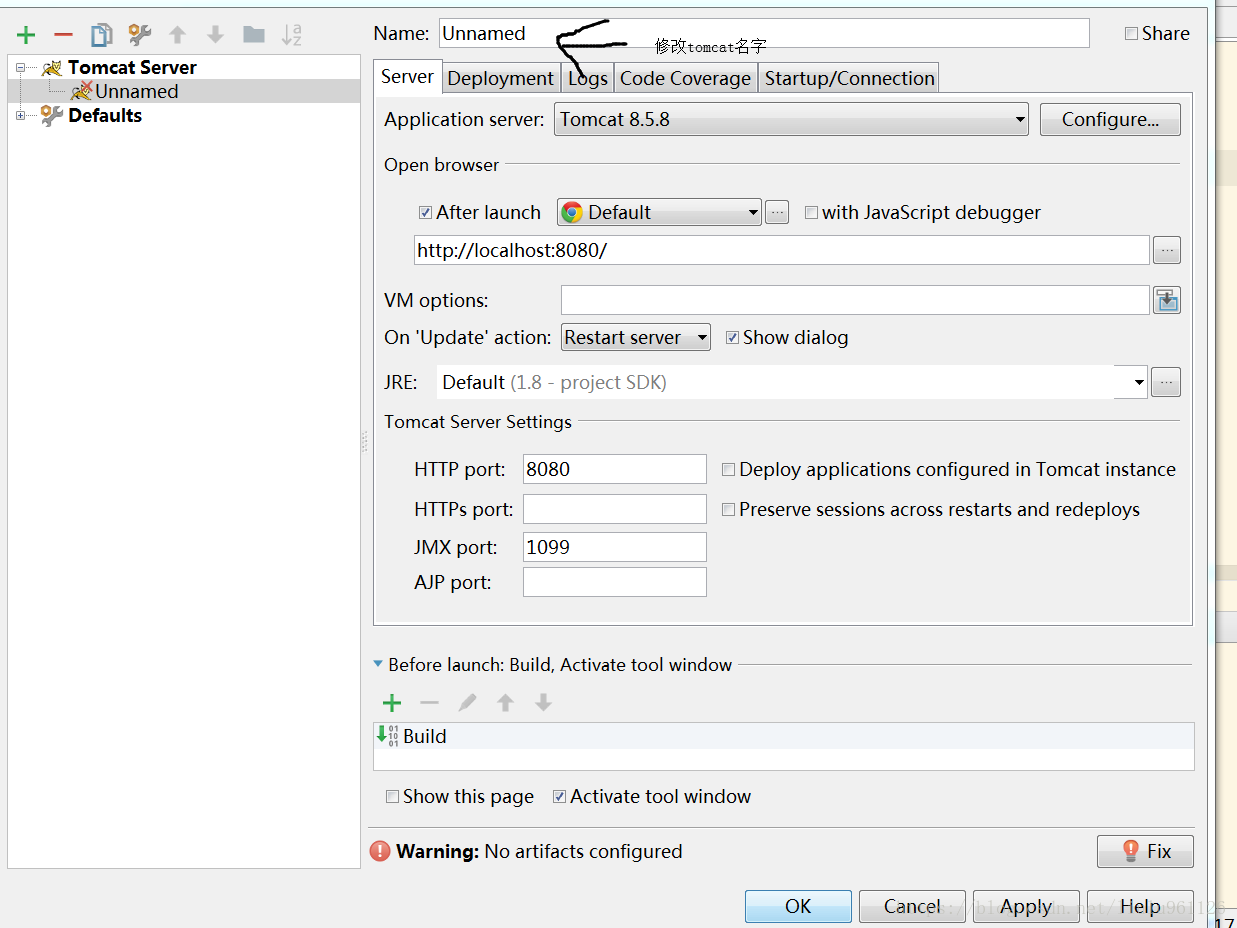Collapse the Tomcat Server tree node
1237x928 pixels.
[x=20, y=68]
